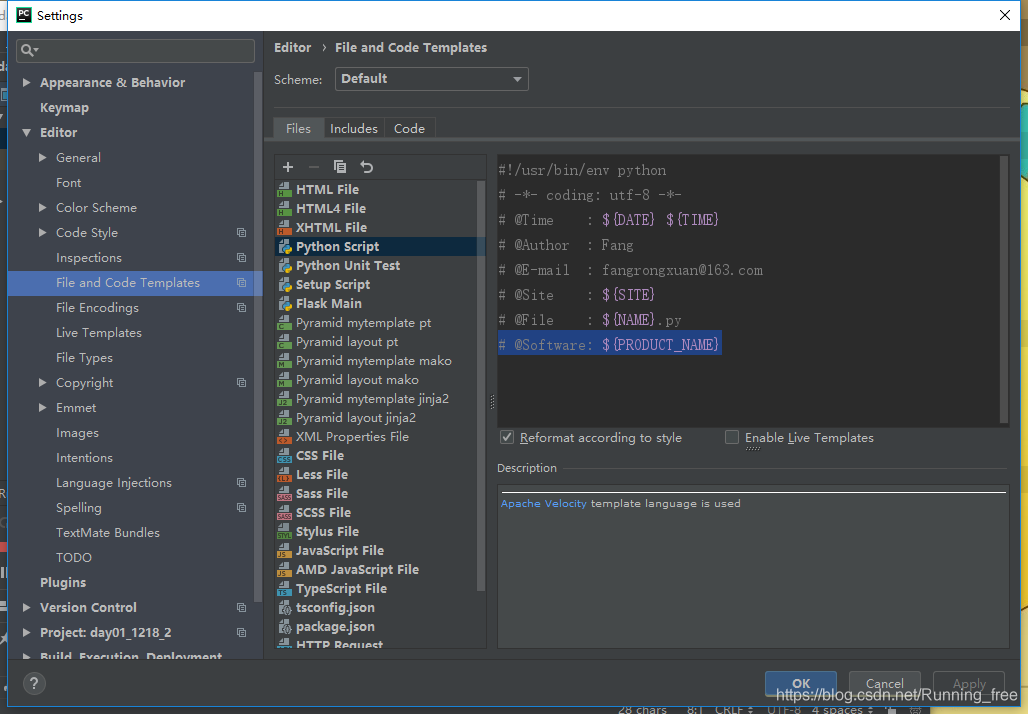Open TextMate Bundles settings page
Viewport: 1028px width, 714px height.
[108, 532]
